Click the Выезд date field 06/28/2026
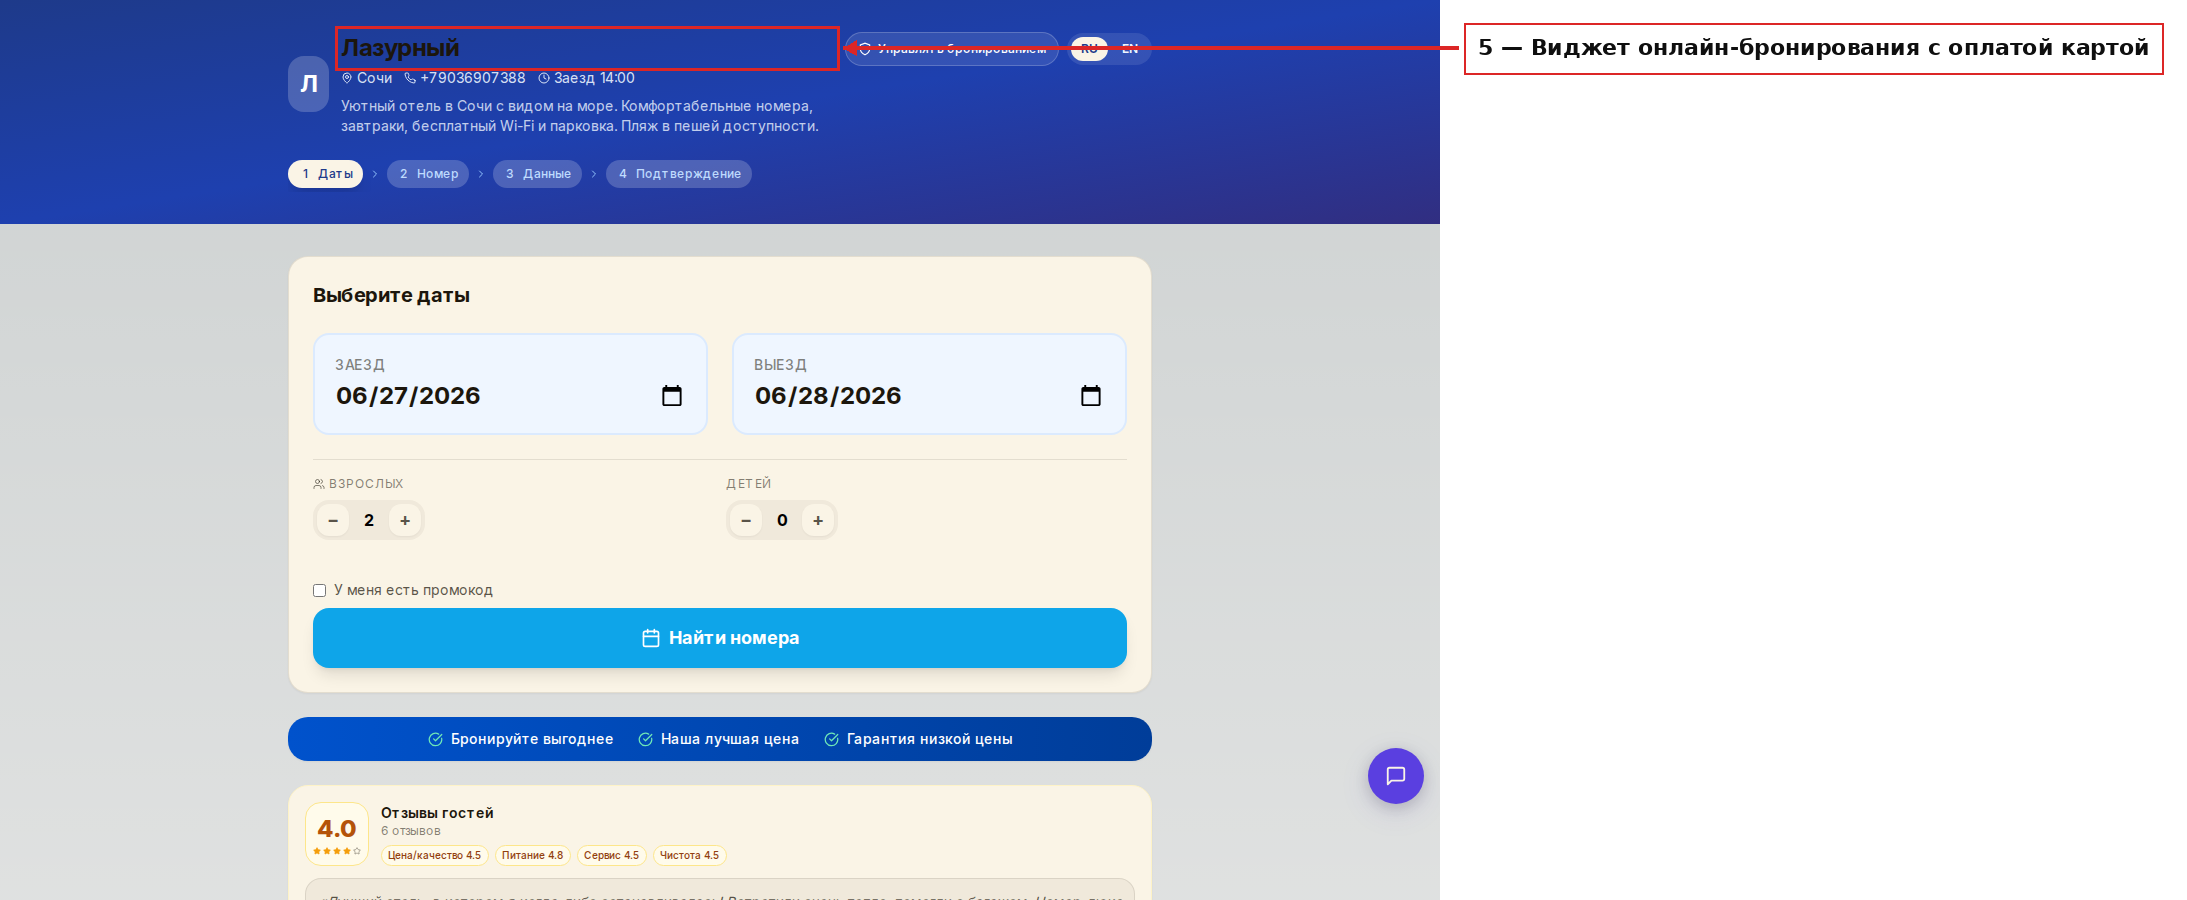Image resolution: width=2187 pixels, height=900 pixels. pyautogui.click(x=929, y=384)
